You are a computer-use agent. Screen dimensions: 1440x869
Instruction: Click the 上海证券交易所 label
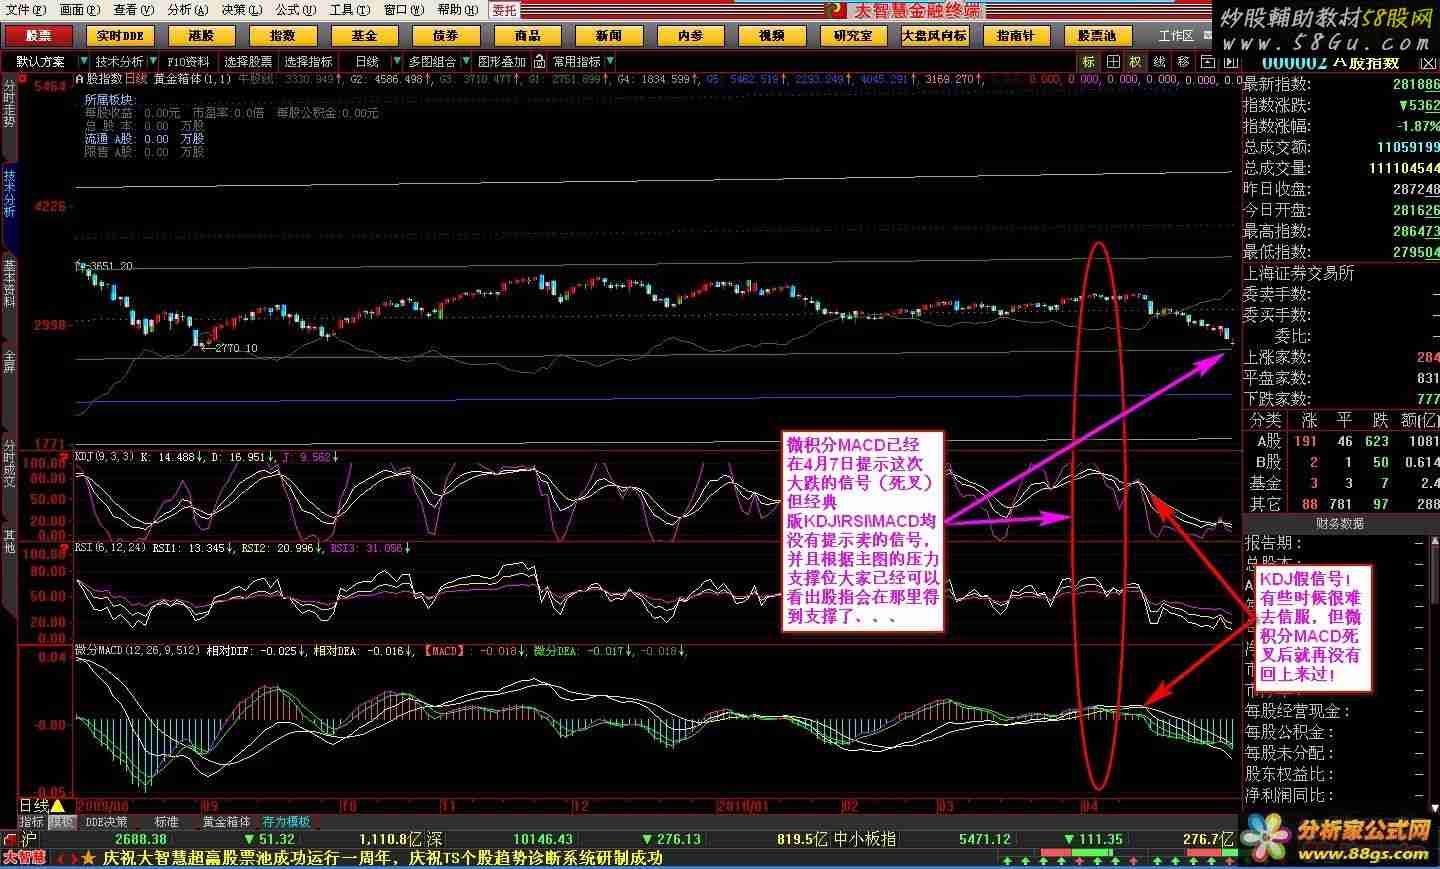pos(1299,273)
